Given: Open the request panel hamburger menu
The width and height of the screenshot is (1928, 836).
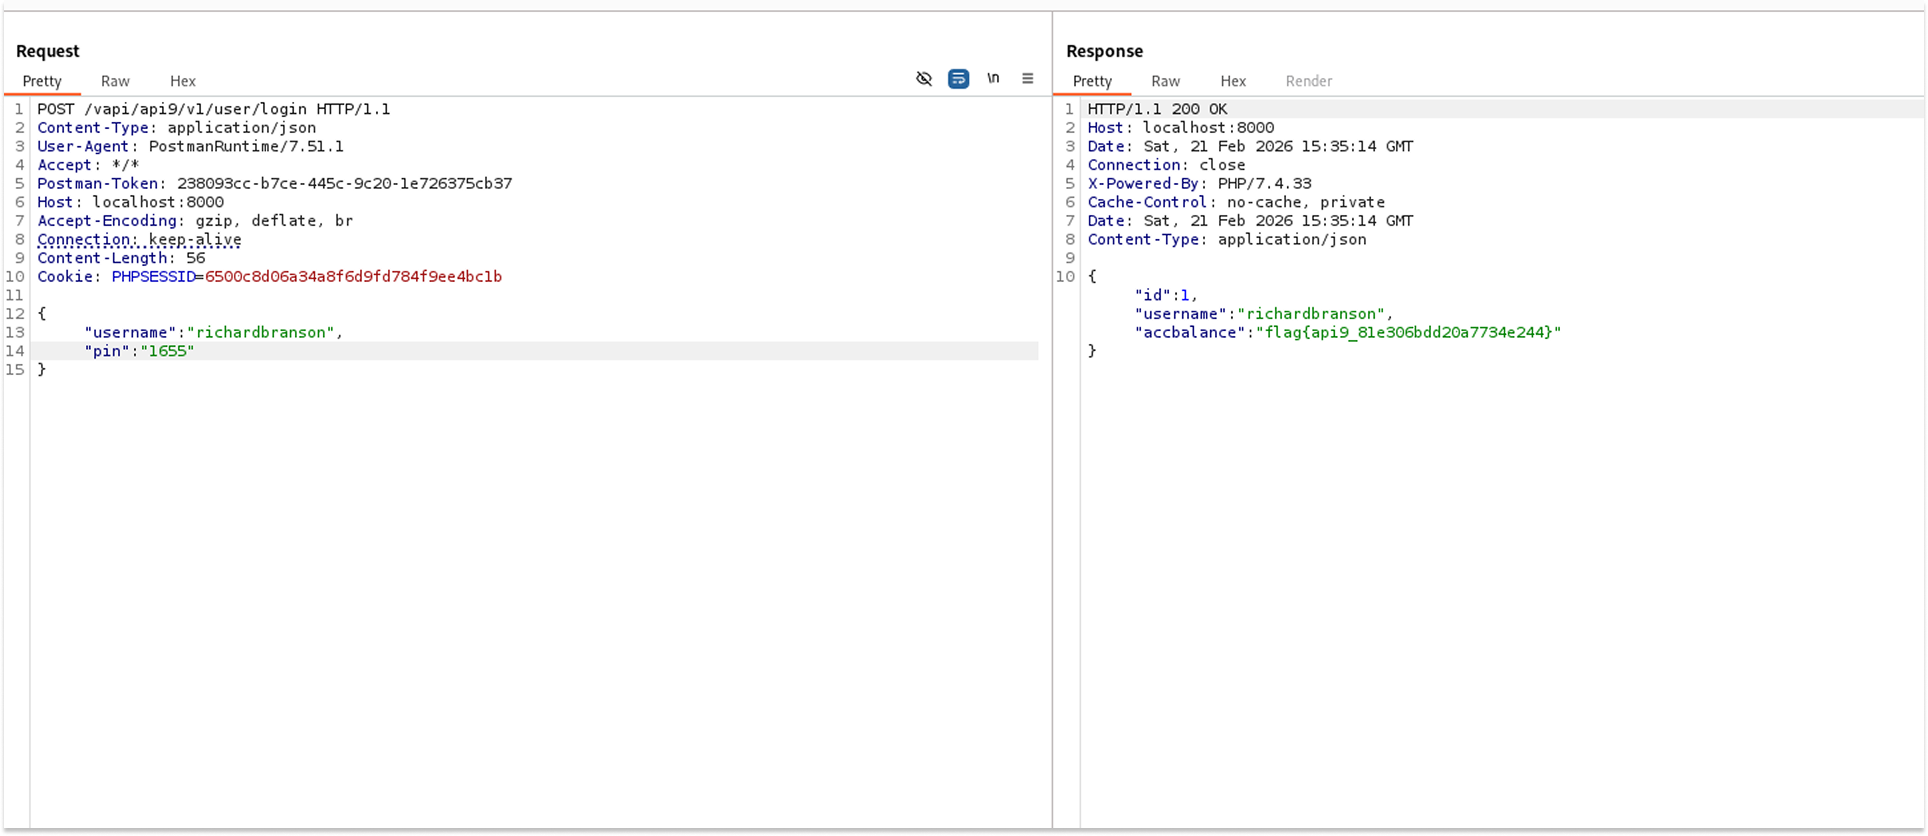Looking at the screenshot, I should click(1027, 79).
